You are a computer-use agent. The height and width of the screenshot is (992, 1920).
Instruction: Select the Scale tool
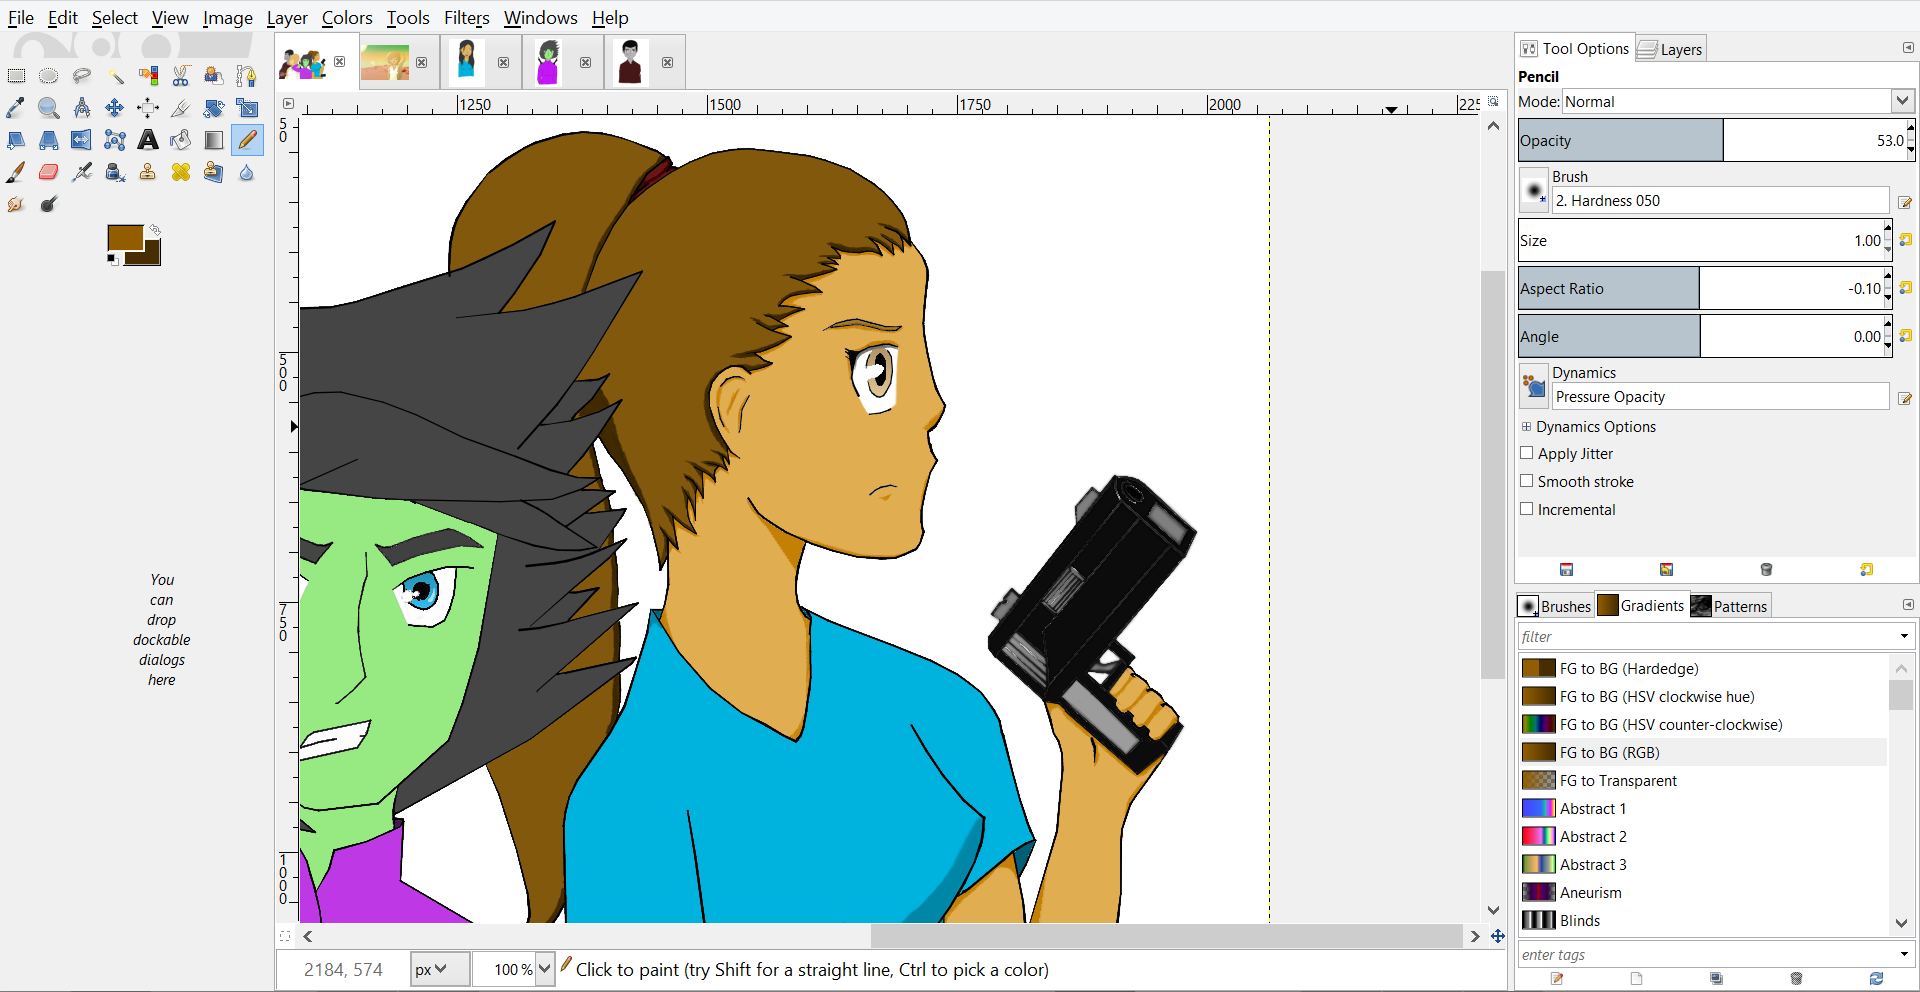pyautogui.click(x=247, y=108)
